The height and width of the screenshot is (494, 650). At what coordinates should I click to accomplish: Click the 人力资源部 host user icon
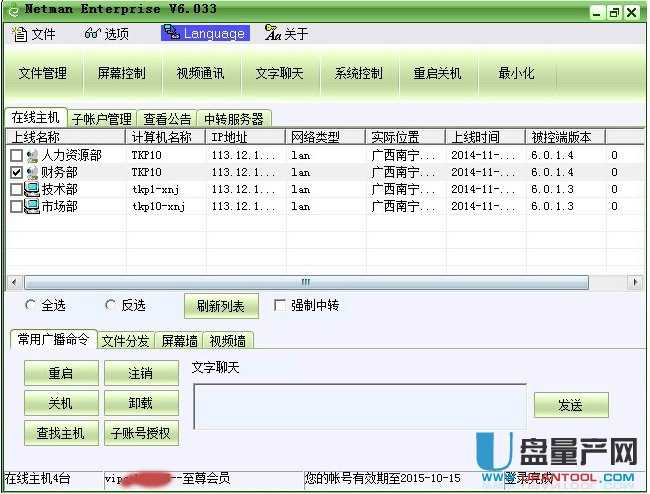tap(32, 156)
